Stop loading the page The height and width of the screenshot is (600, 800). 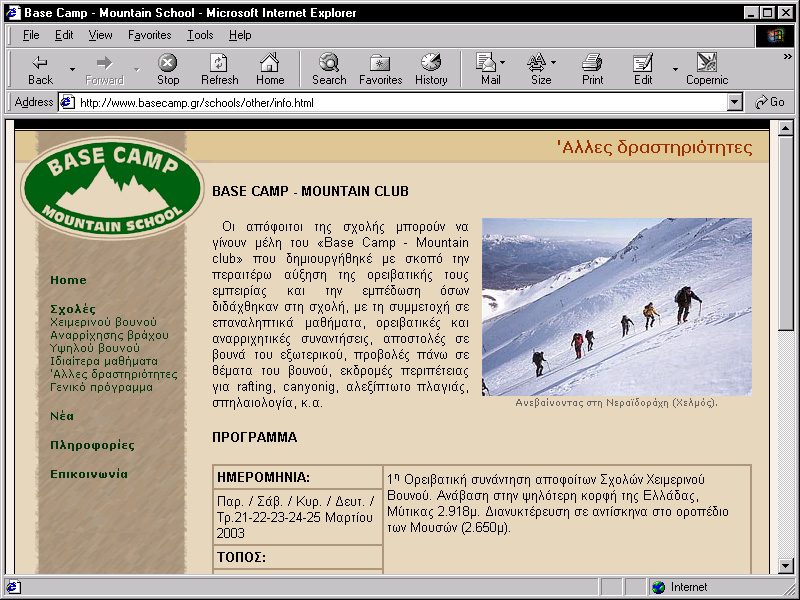coord(168,69)
